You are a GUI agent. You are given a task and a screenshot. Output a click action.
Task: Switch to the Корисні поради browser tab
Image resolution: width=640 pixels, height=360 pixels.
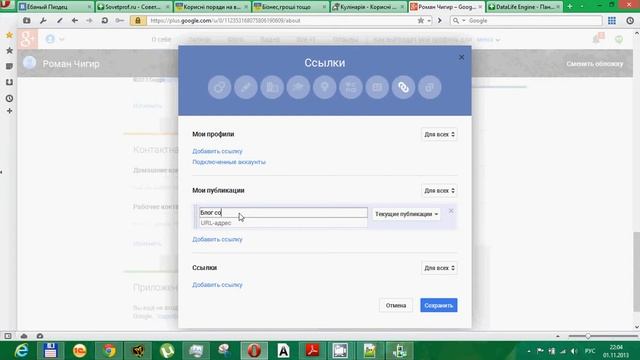(x=212, y=7)
